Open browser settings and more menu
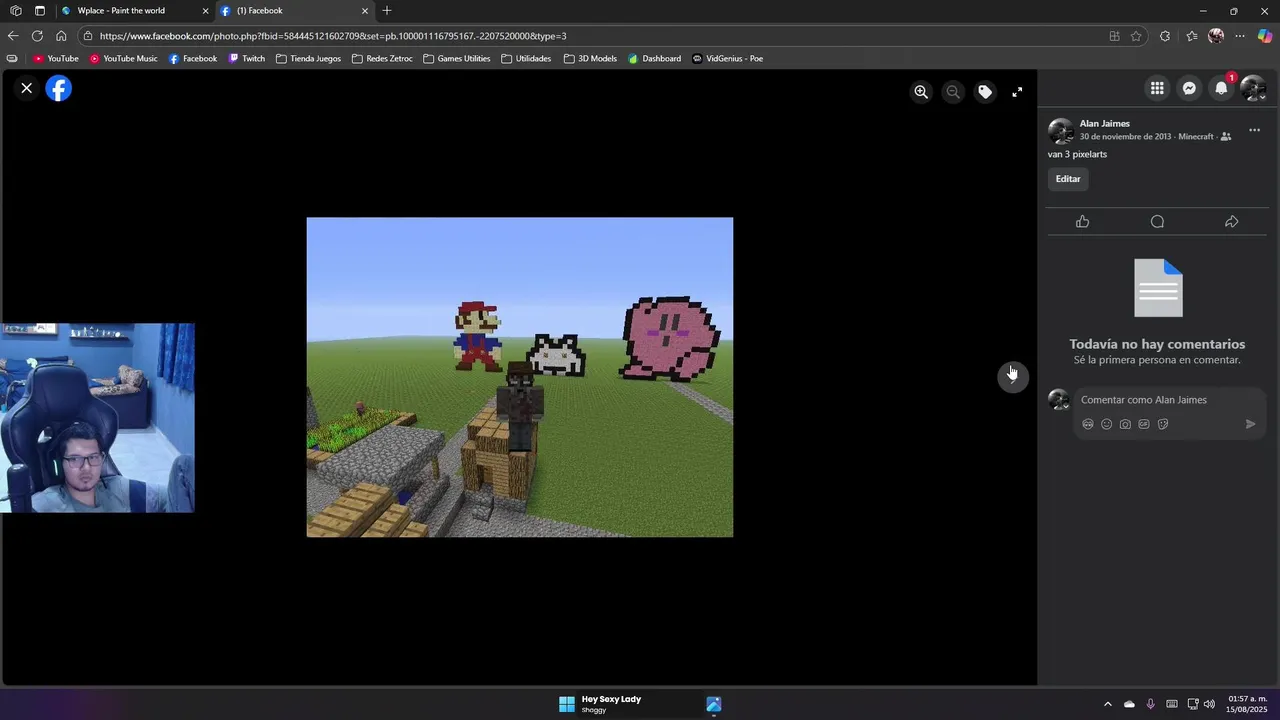The width and height of the screenshot is (1280, 720). (x=1240, y=36)
